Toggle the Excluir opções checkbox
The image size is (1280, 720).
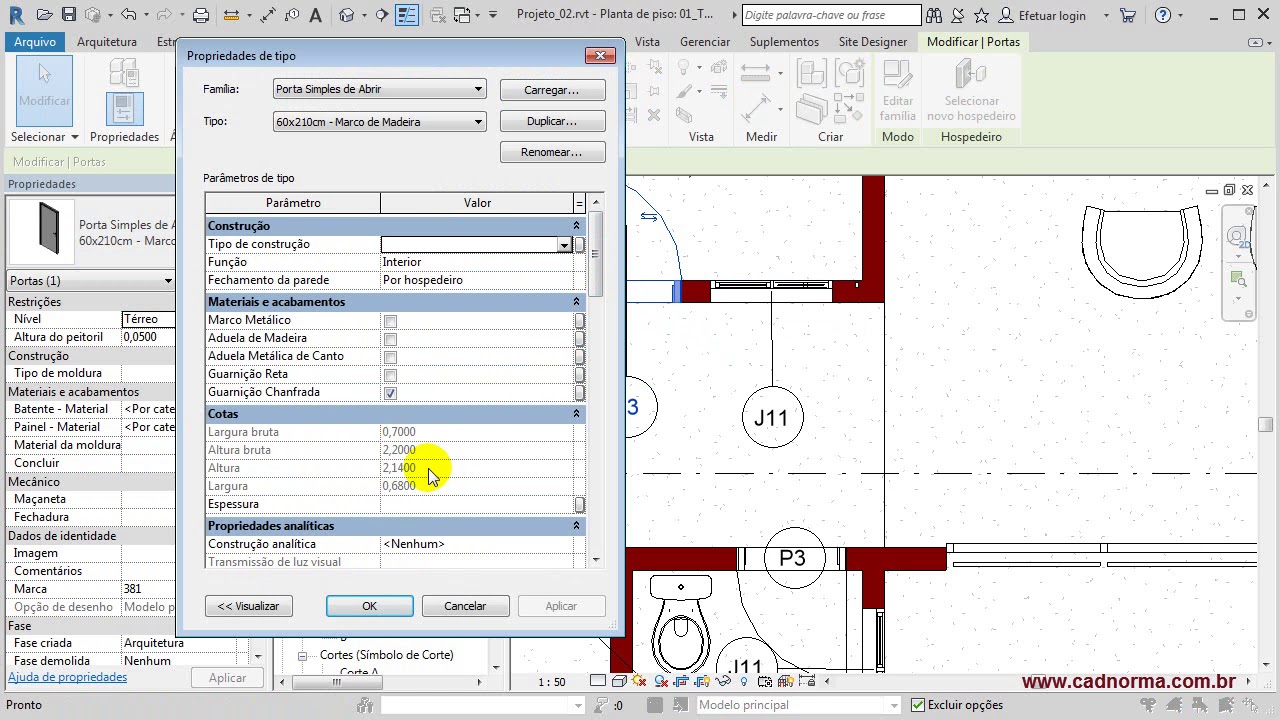pos(918,705)
